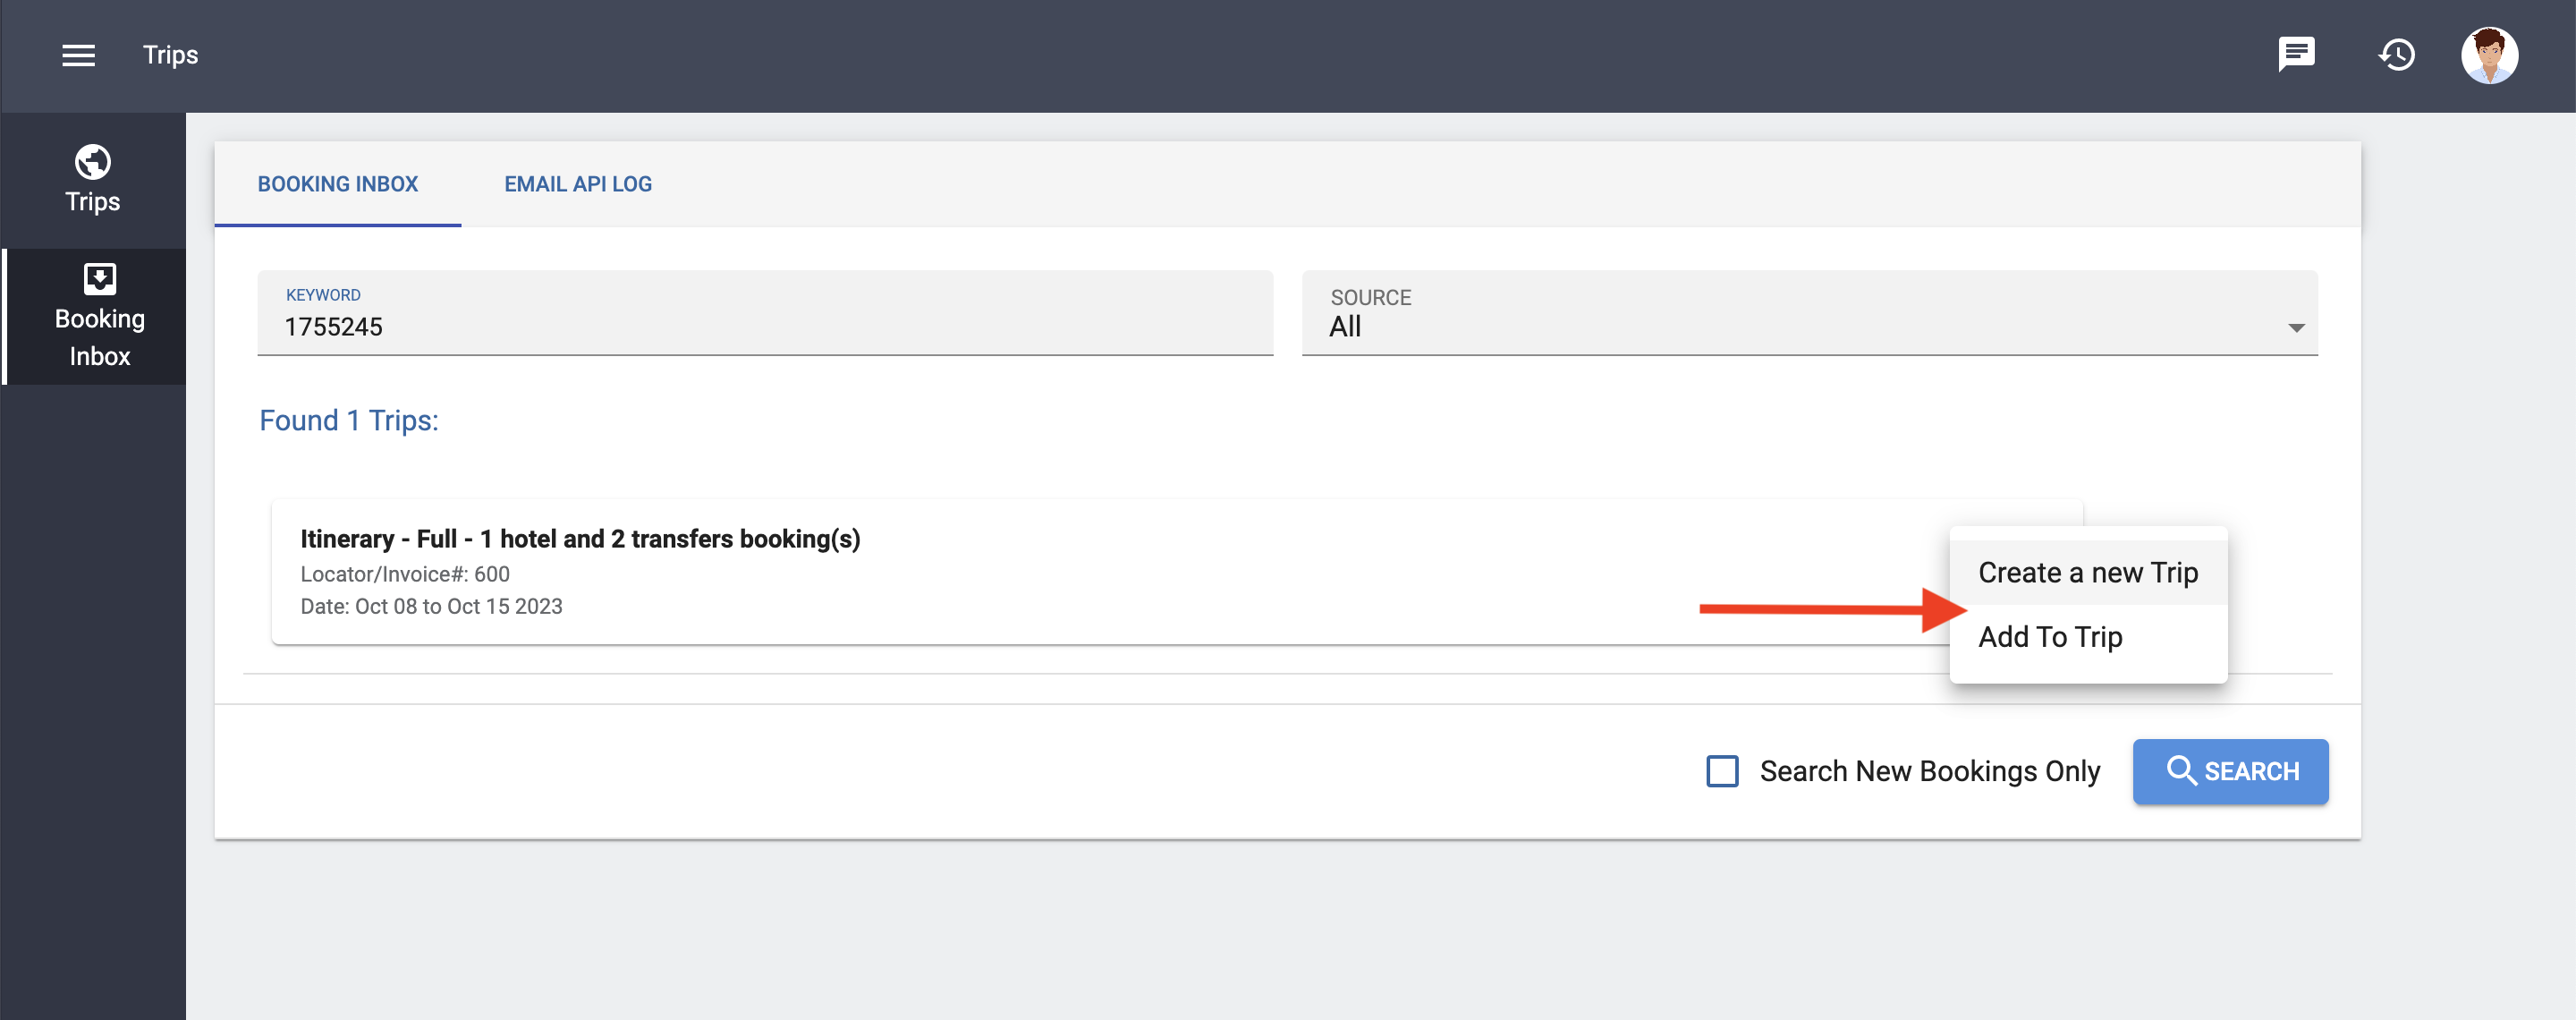Open the history clock icon
Viewport: 2576px width, 1020px height.
2397,55
